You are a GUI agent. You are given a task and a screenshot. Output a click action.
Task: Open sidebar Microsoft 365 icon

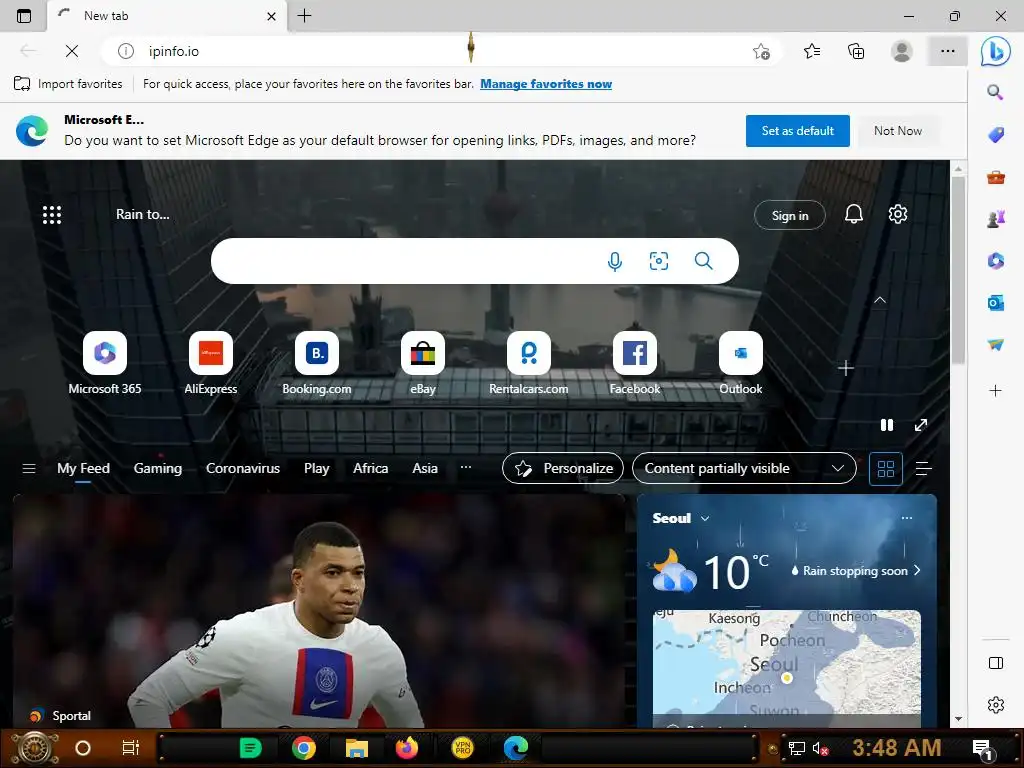click(995, 261)
